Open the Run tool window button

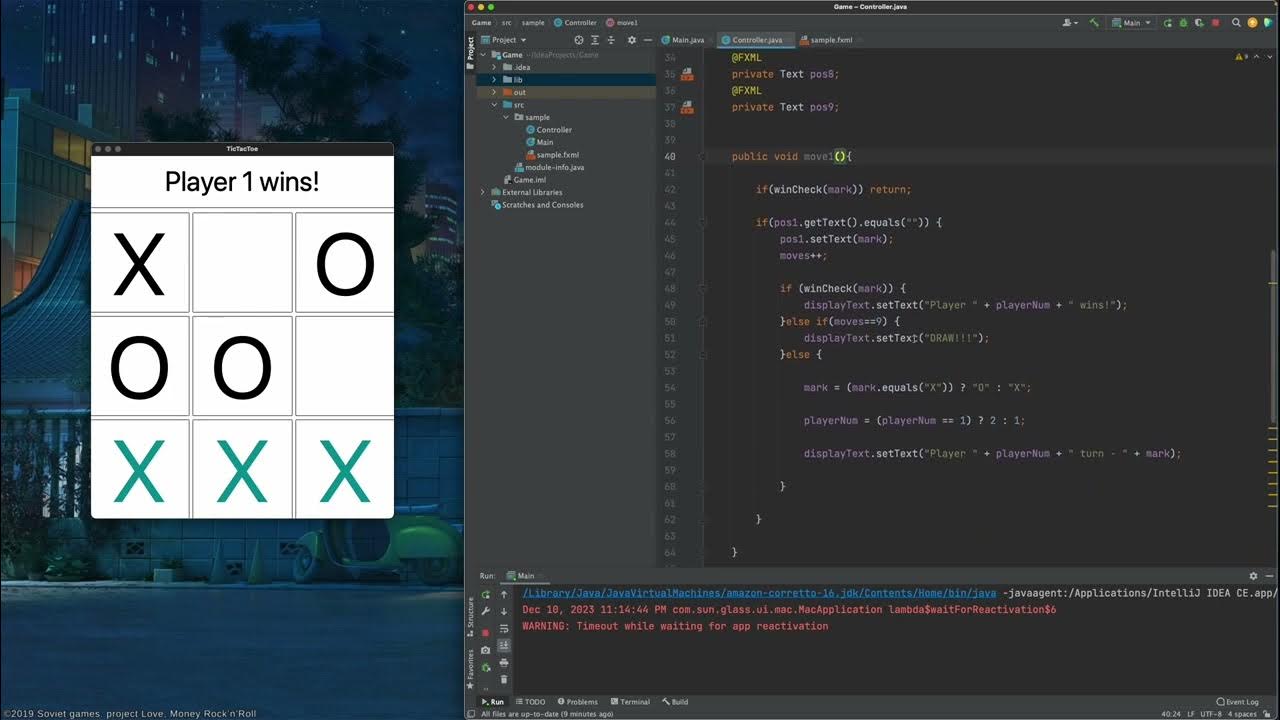493,702
